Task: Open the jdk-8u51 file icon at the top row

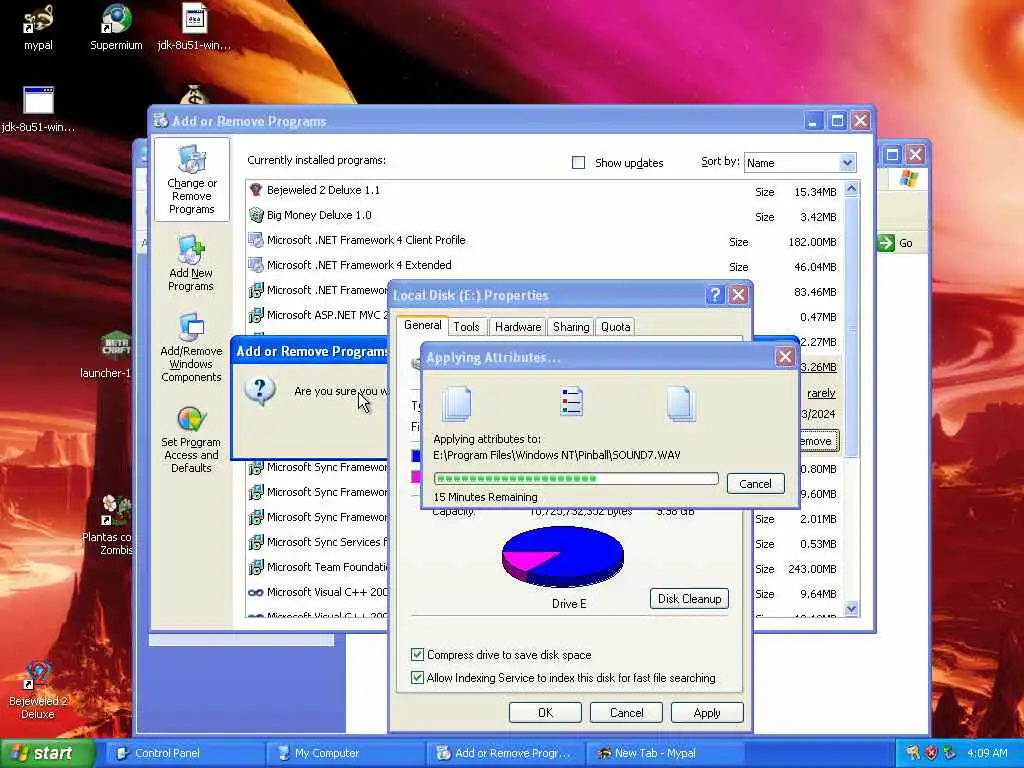Action: (x=194, y=26)
